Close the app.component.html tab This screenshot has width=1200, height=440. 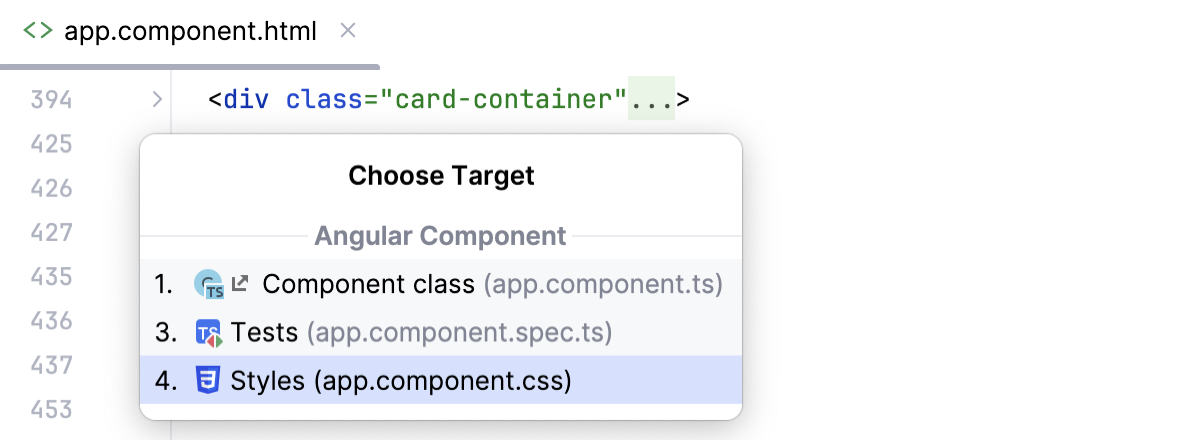click(x=348, y=31)
